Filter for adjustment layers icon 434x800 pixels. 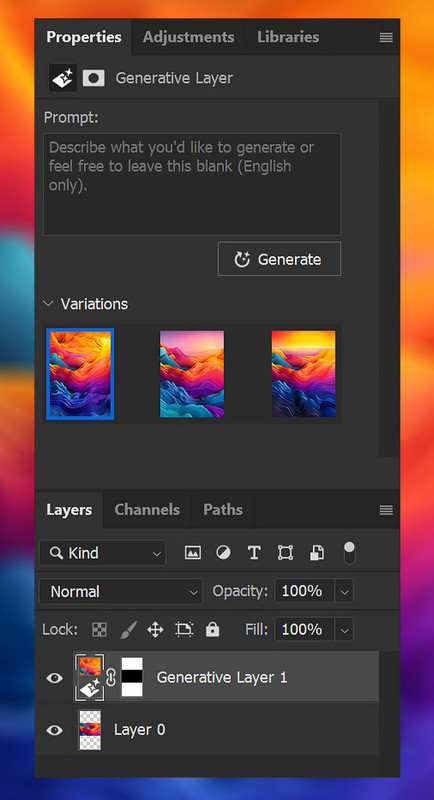[x=223, y=553]
